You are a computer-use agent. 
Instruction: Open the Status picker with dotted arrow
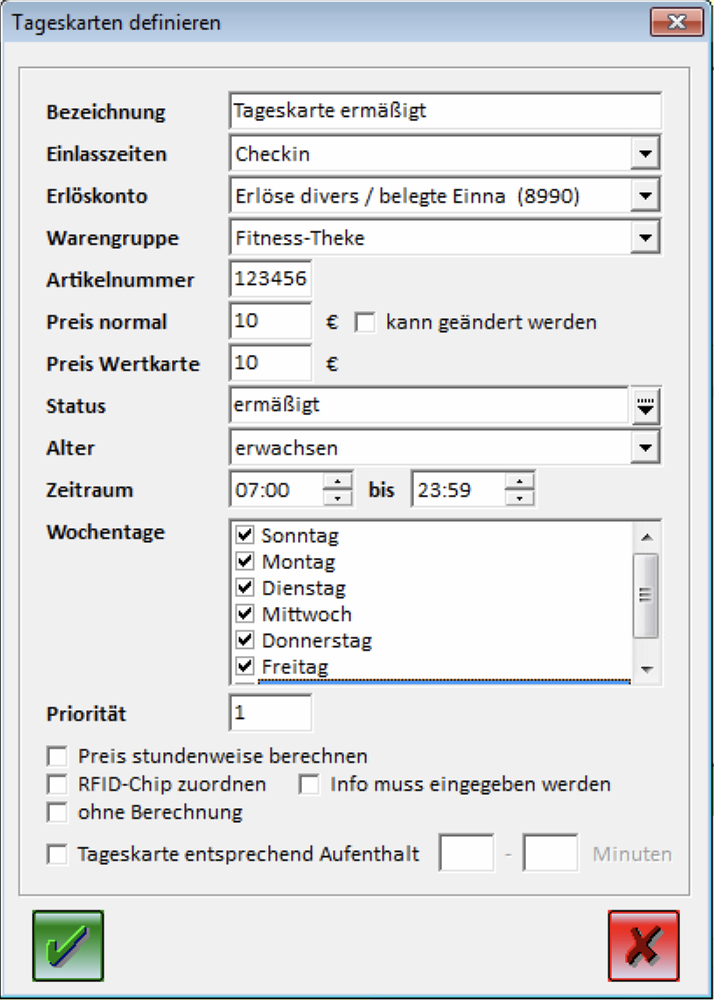[646, 406]
